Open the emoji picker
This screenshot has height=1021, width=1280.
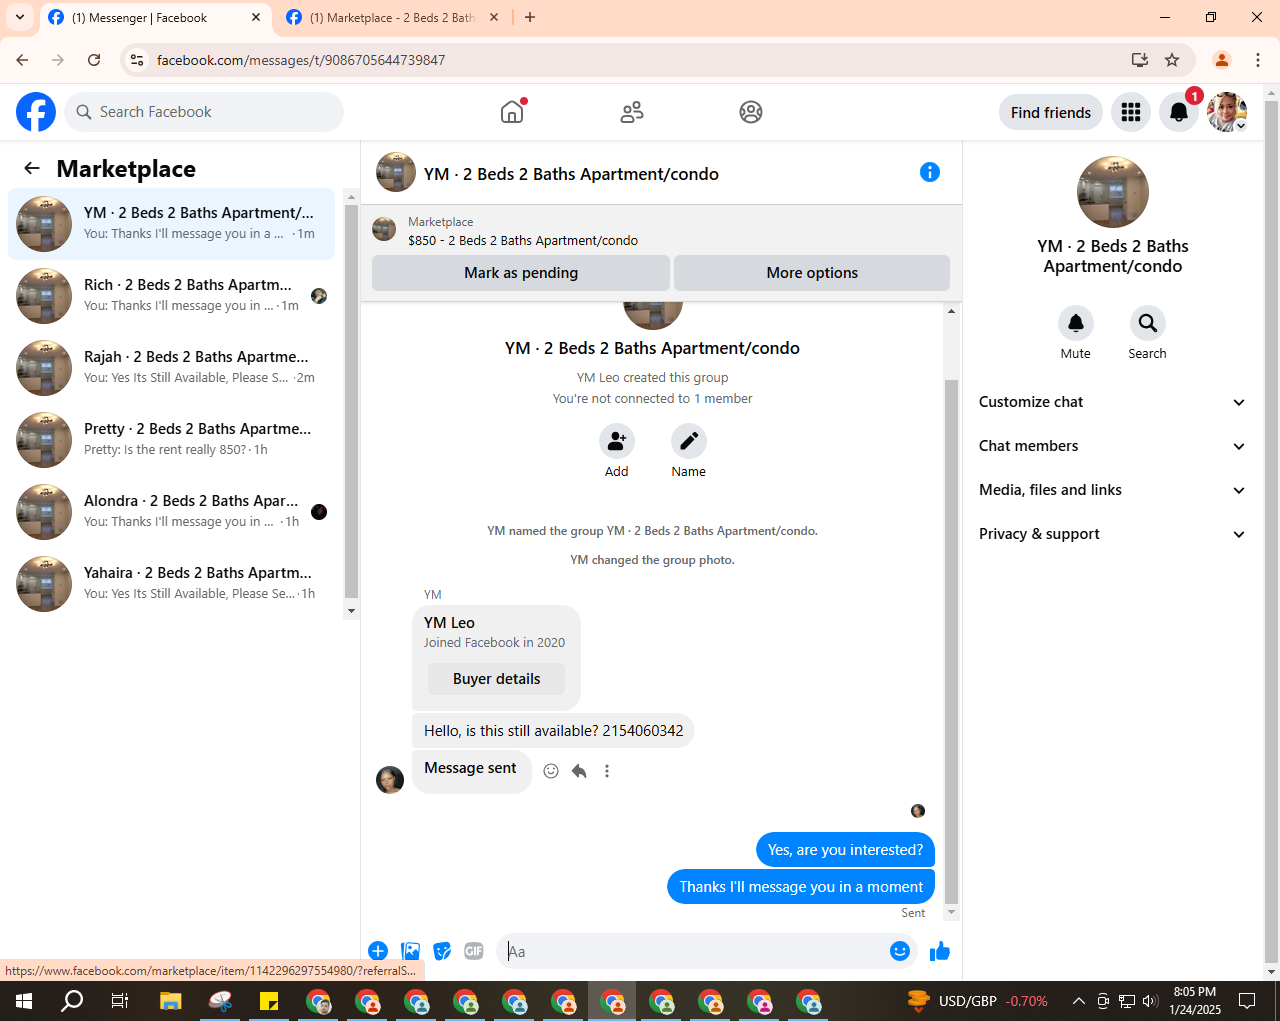coord(900,951)
